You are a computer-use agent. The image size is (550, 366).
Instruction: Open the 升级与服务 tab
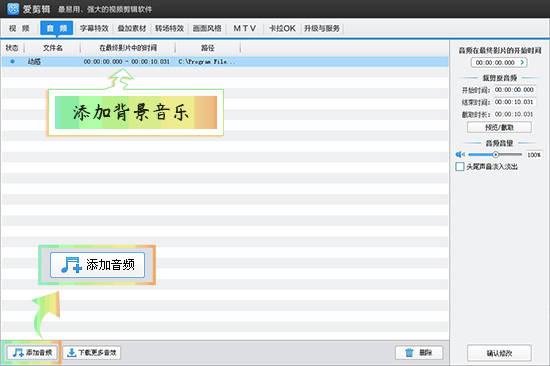tap(322, 28)
